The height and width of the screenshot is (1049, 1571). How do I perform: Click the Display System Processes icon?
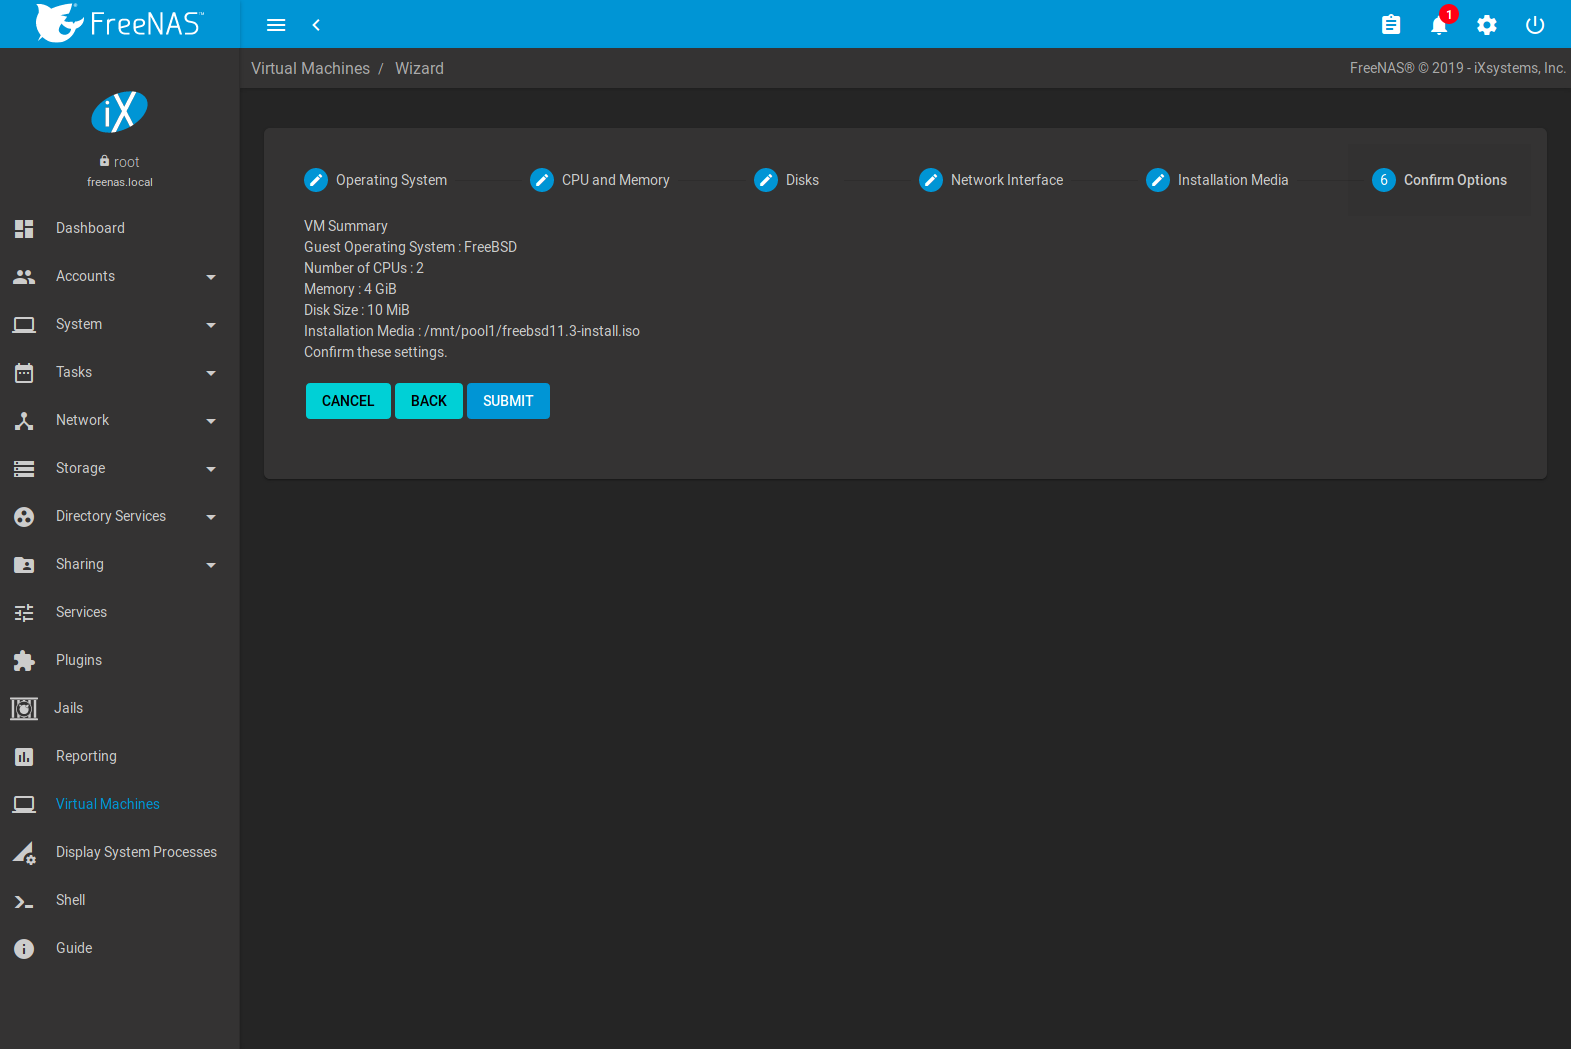click(x=24, y=852)
